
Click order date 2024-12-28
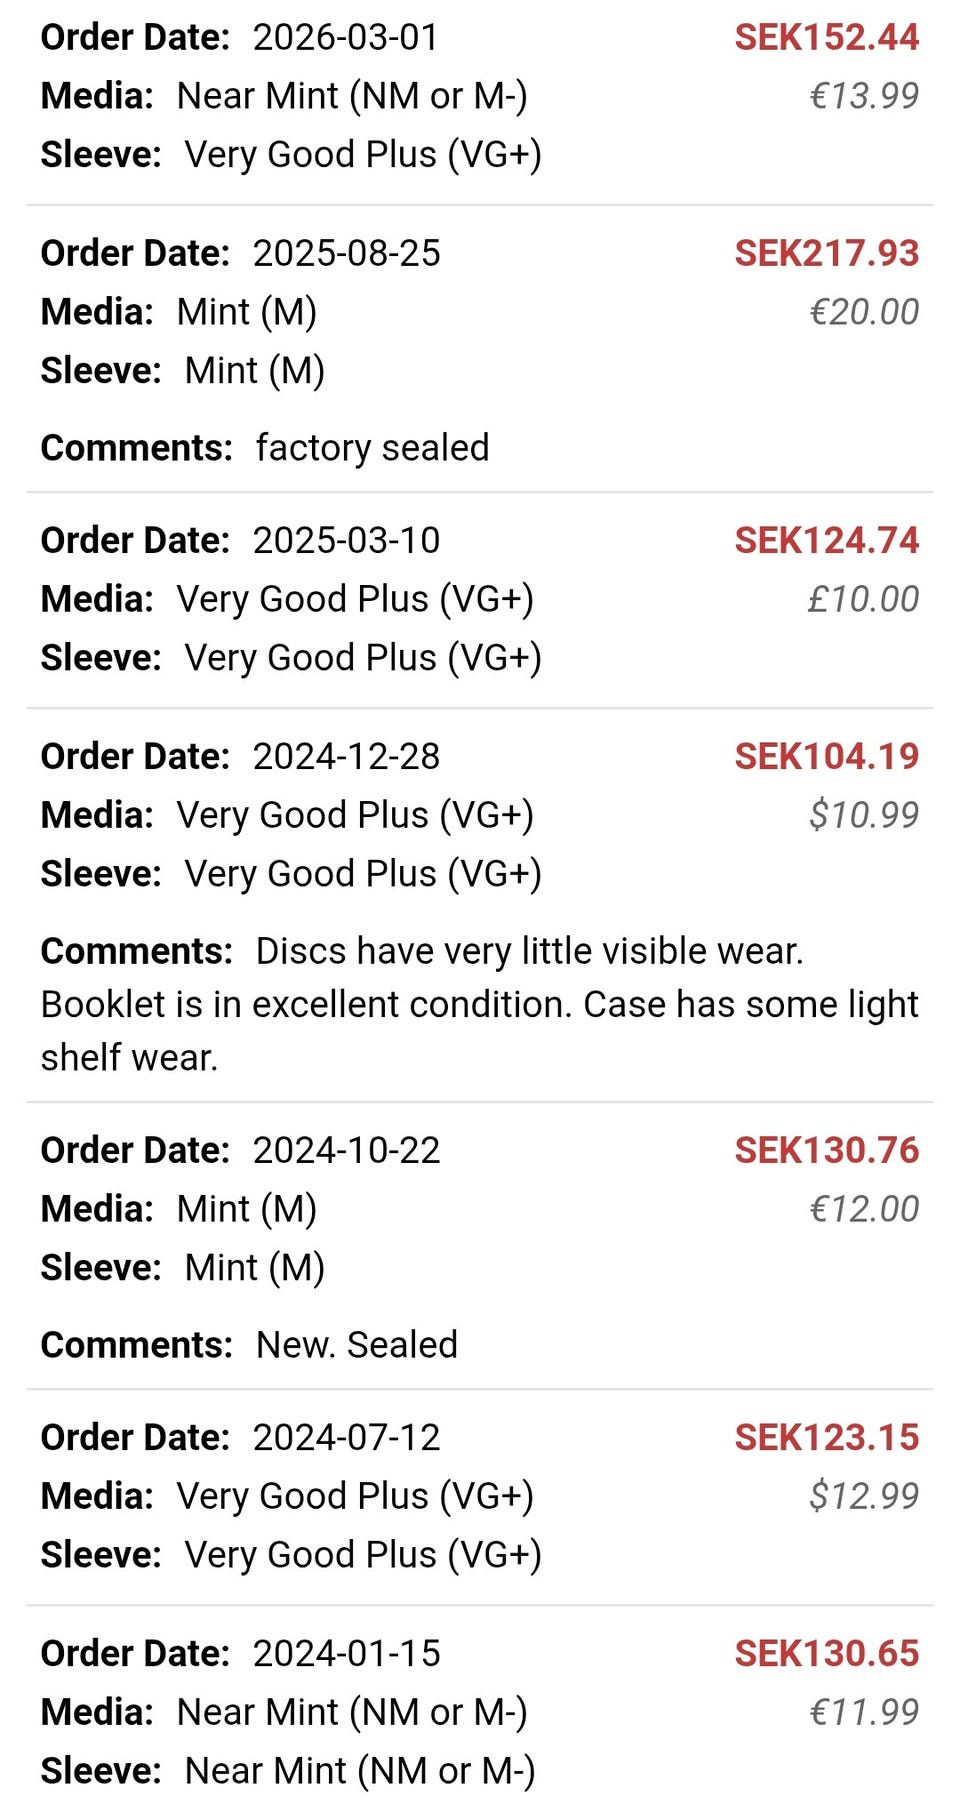point(345,757)
